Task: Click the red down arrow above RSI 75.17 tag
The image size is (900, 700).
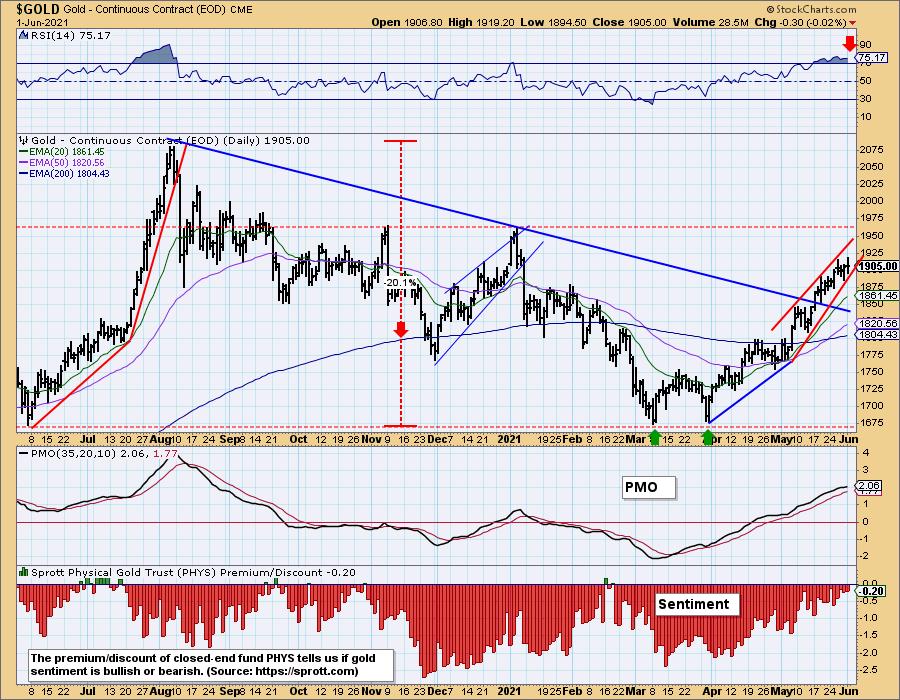Action: [848, 44]
